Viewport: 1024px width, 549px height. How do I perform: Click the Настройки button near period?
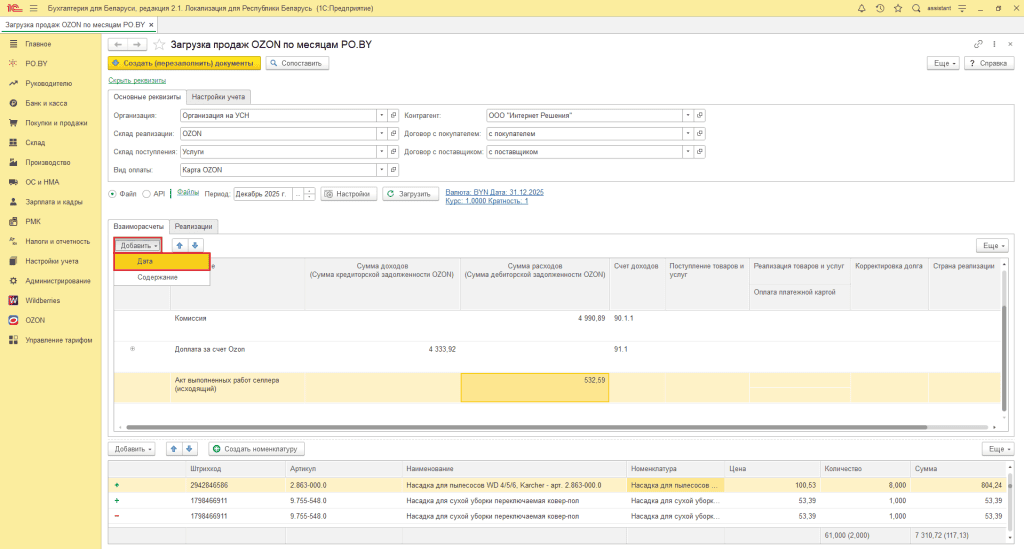[x=348, y=194]
